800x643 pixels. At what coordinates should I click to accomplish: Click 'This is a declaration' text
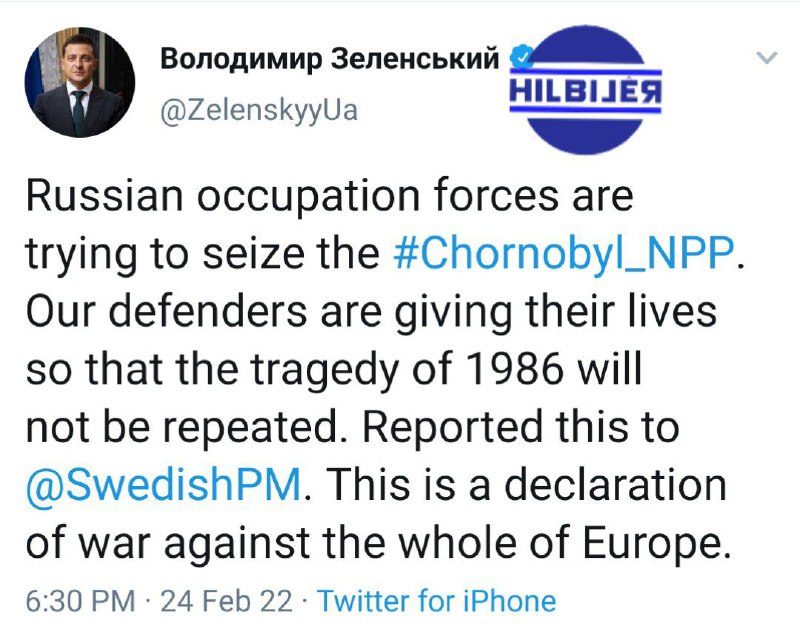(522, 484)
